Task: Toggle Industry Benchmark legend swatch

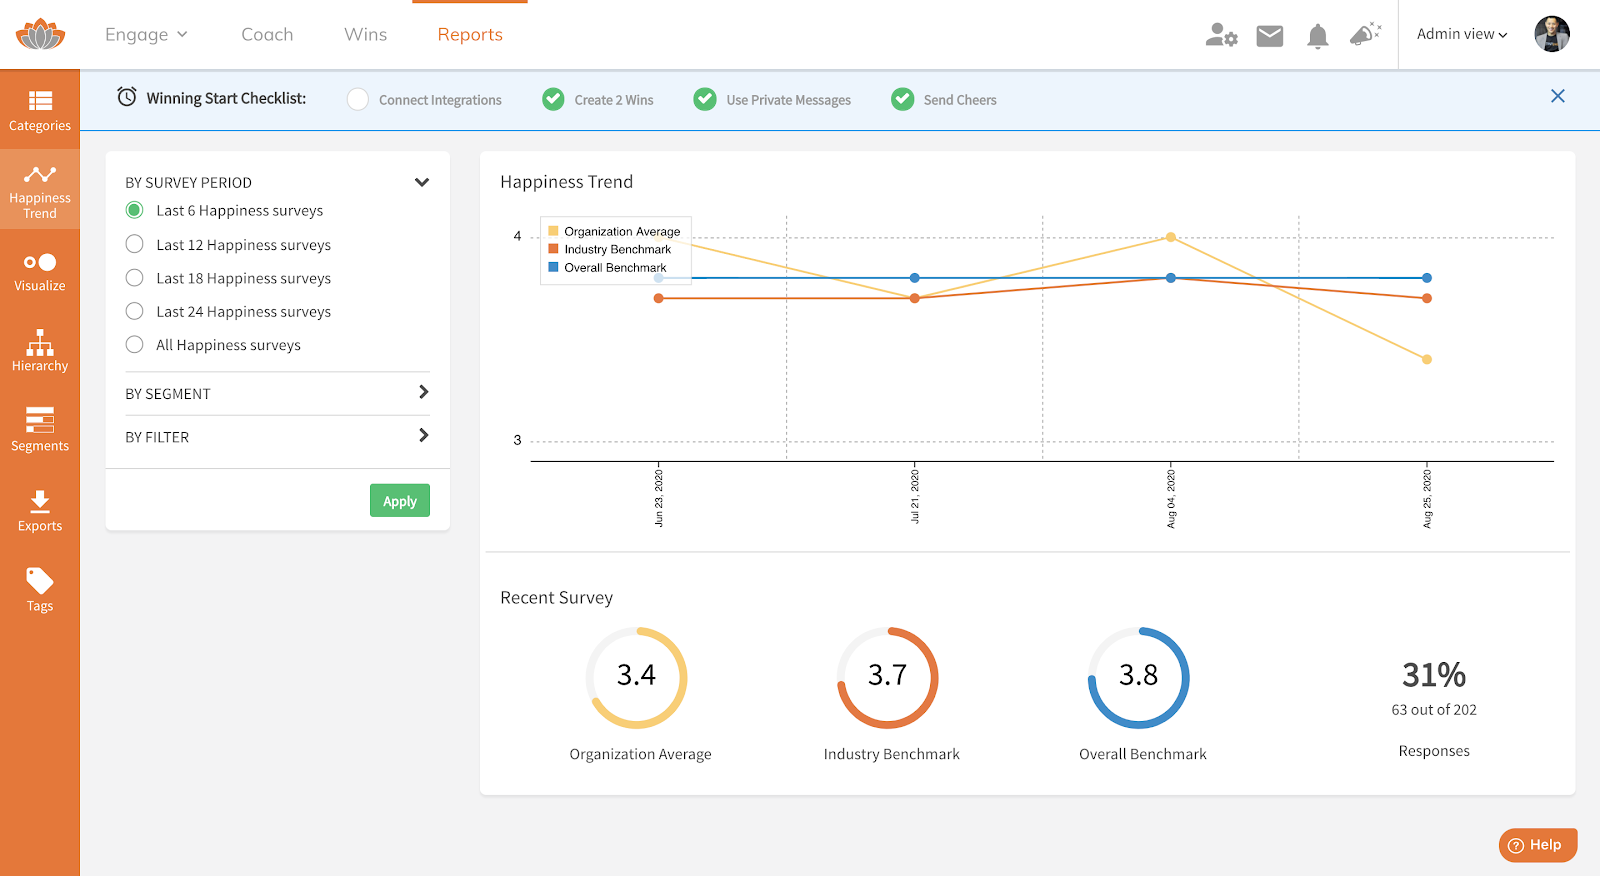Action: (x=553, y=249)
